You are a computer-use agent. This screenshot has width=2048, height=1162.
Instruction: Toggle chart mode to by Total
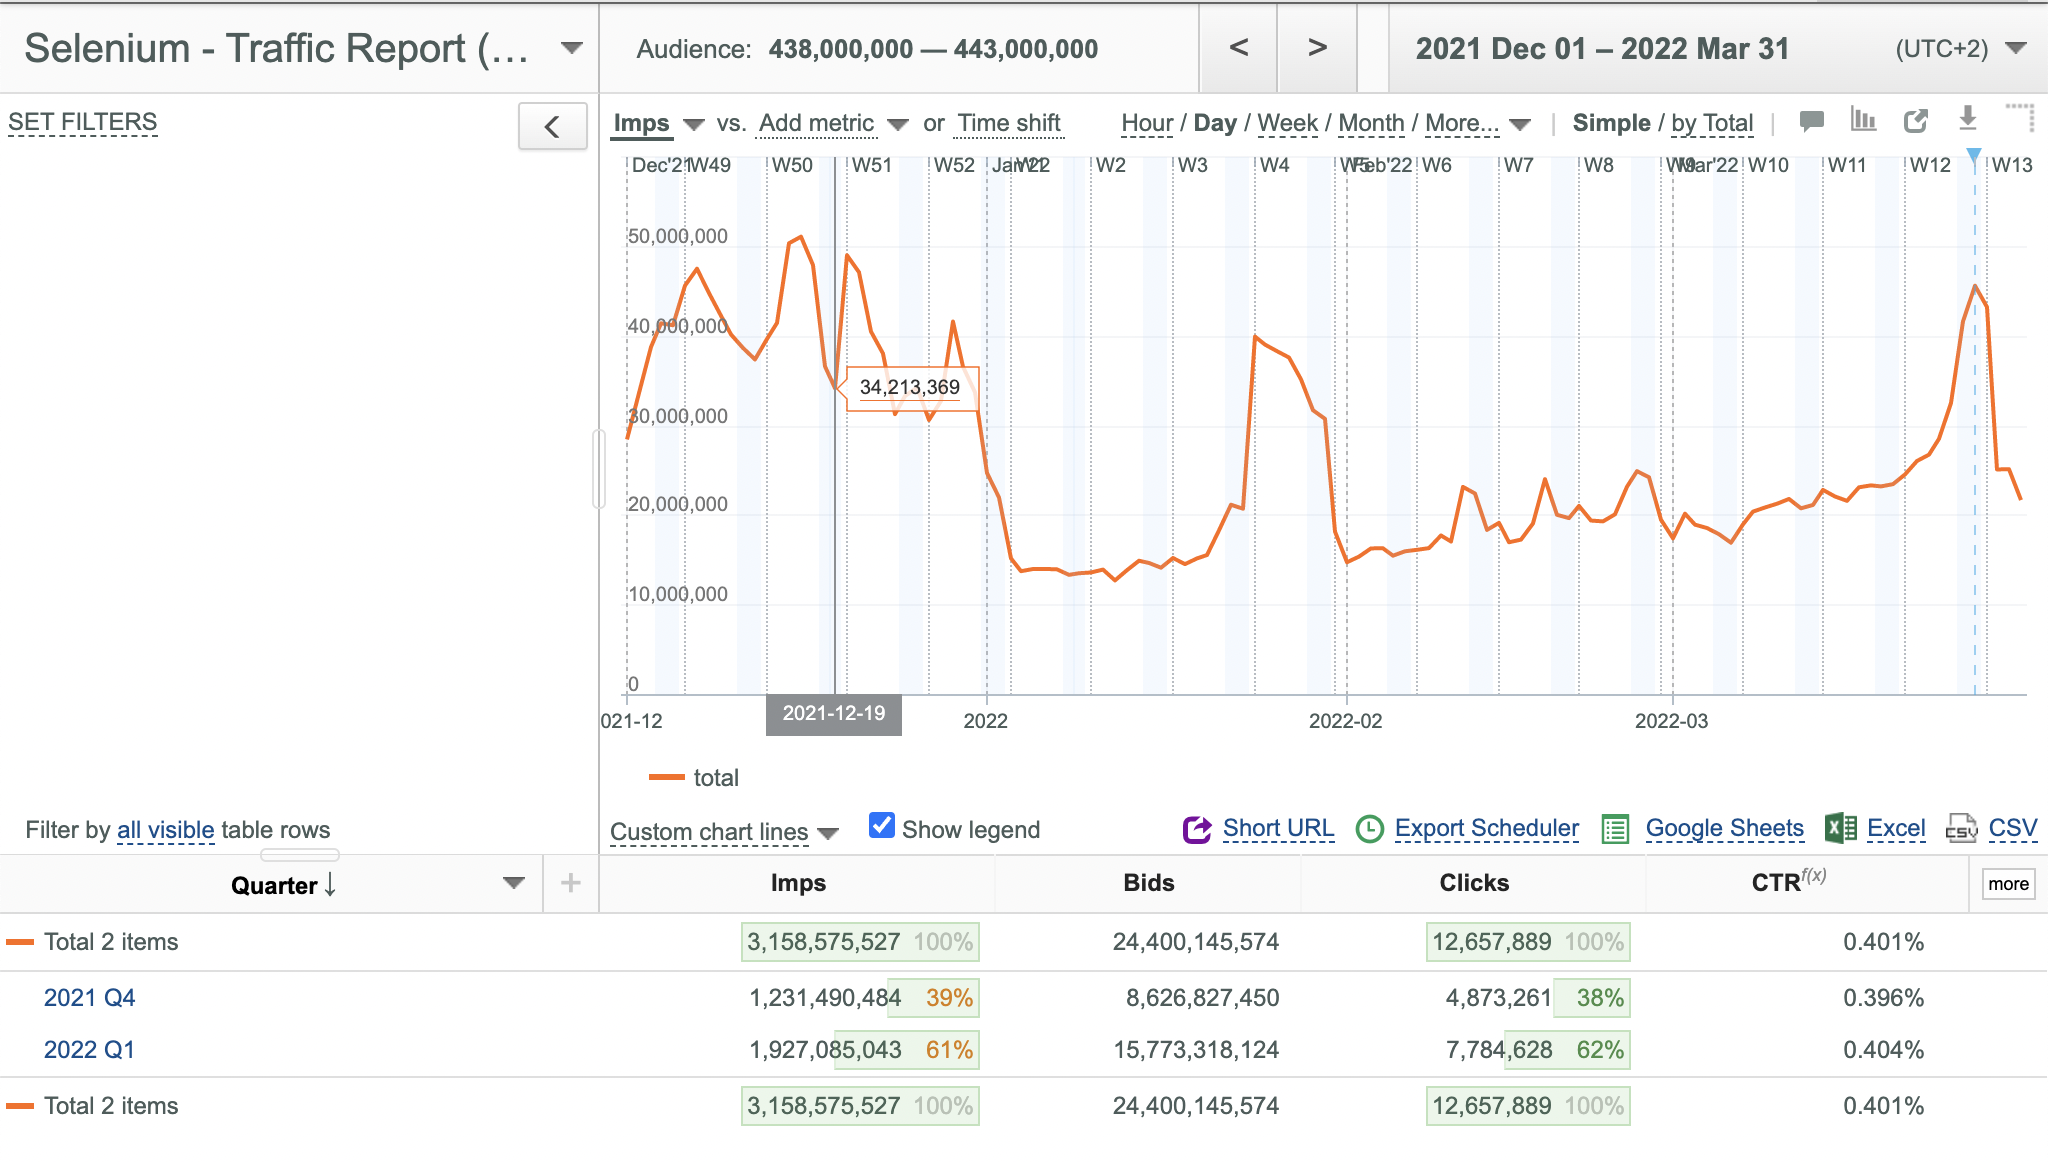pyautogui.click(x=1712, y=123)
